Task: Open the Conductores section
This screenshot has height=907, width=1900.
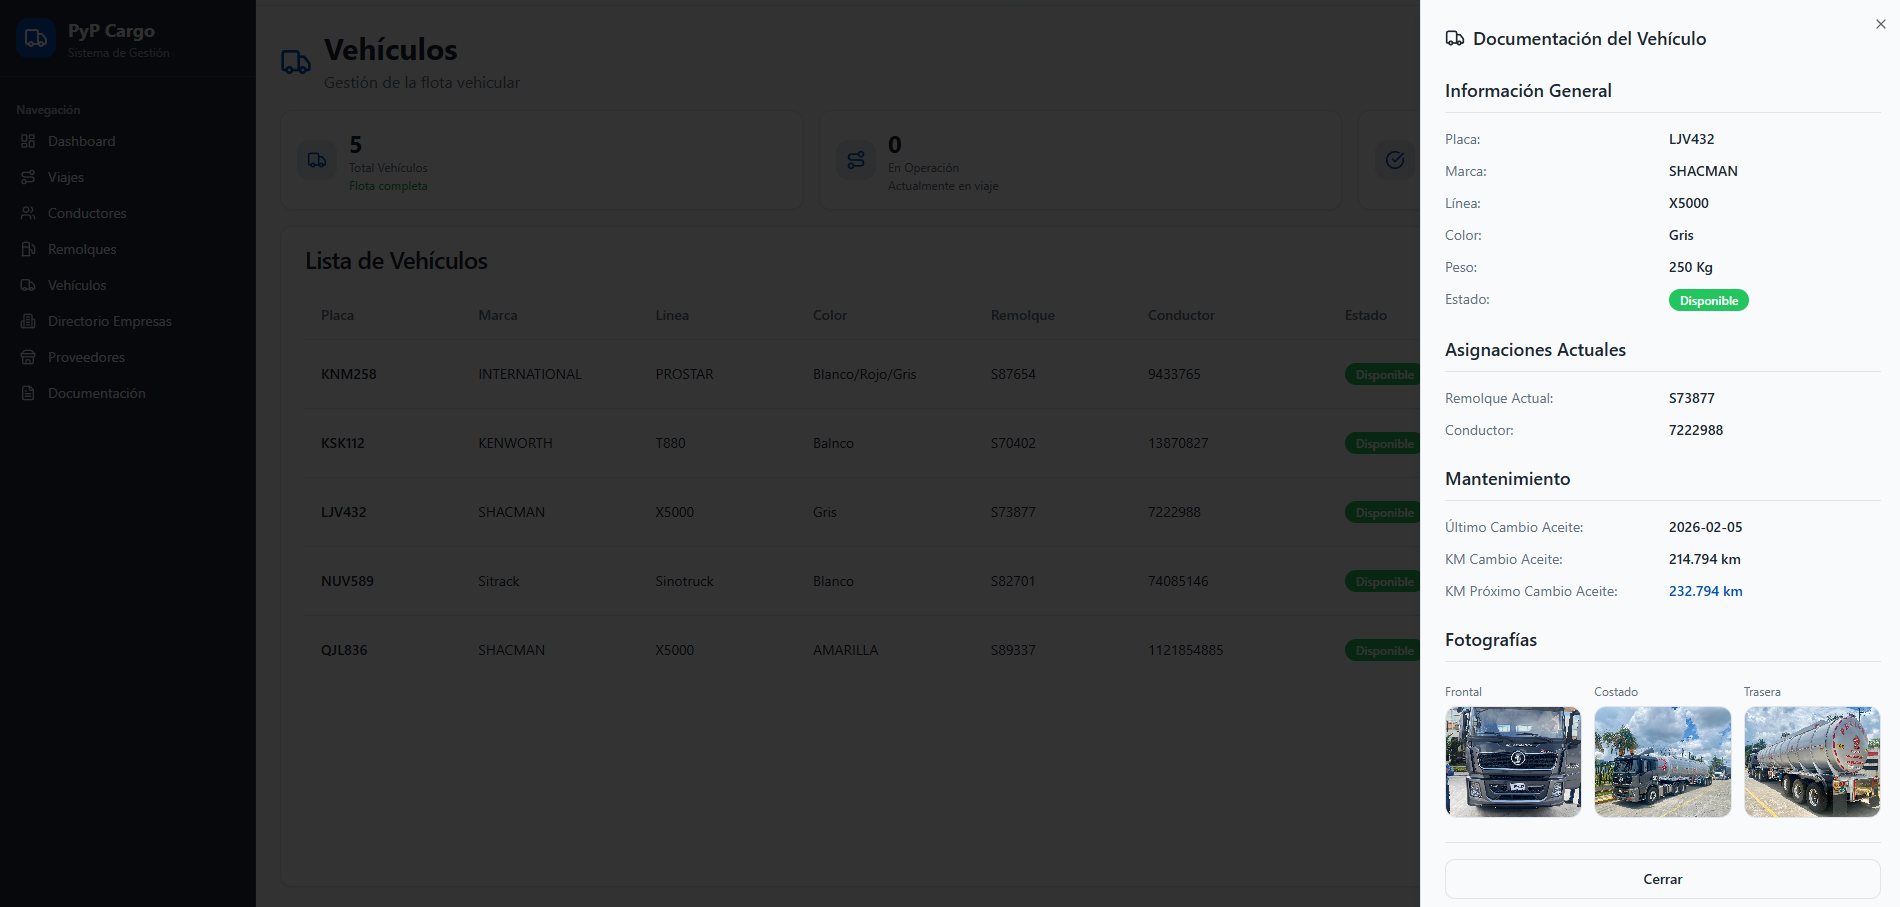Action: (128, 213)
